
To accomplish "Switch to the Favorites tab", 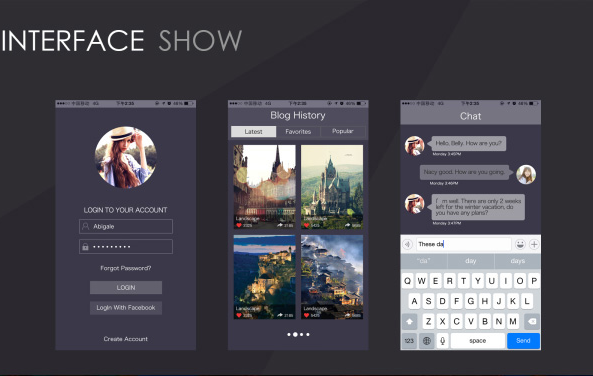I will pos(298,132).
